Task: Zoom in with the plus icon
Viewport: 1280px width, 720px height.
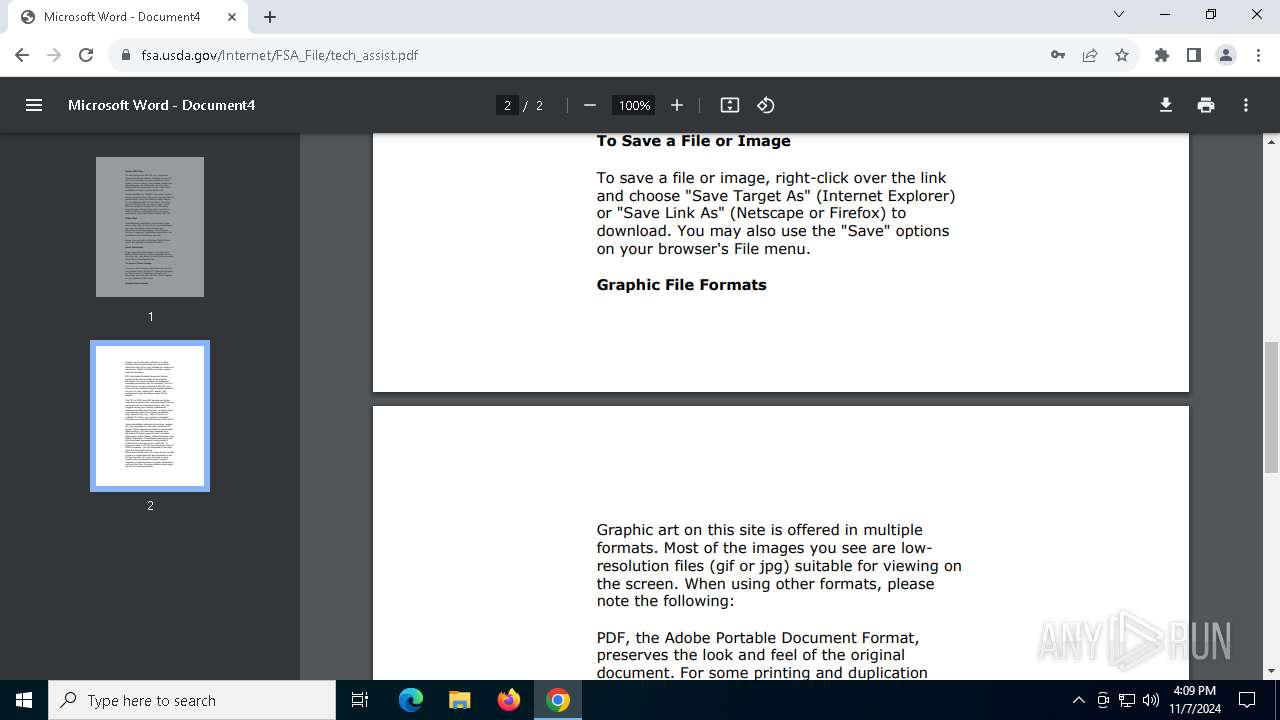Action: tap(677, 105)
